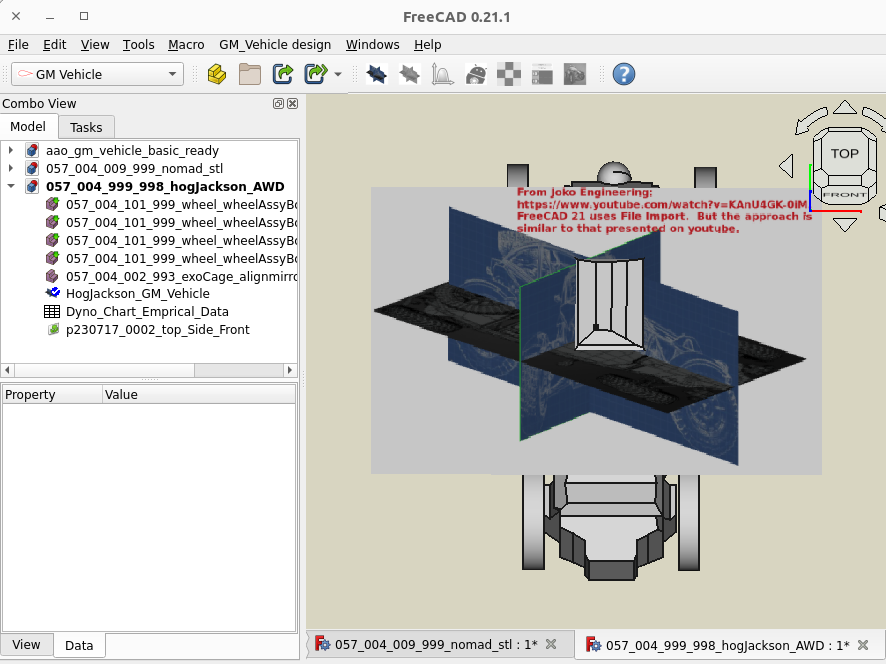Click the android robot toolbar icon
886x664 pixels.
[477, 74]
